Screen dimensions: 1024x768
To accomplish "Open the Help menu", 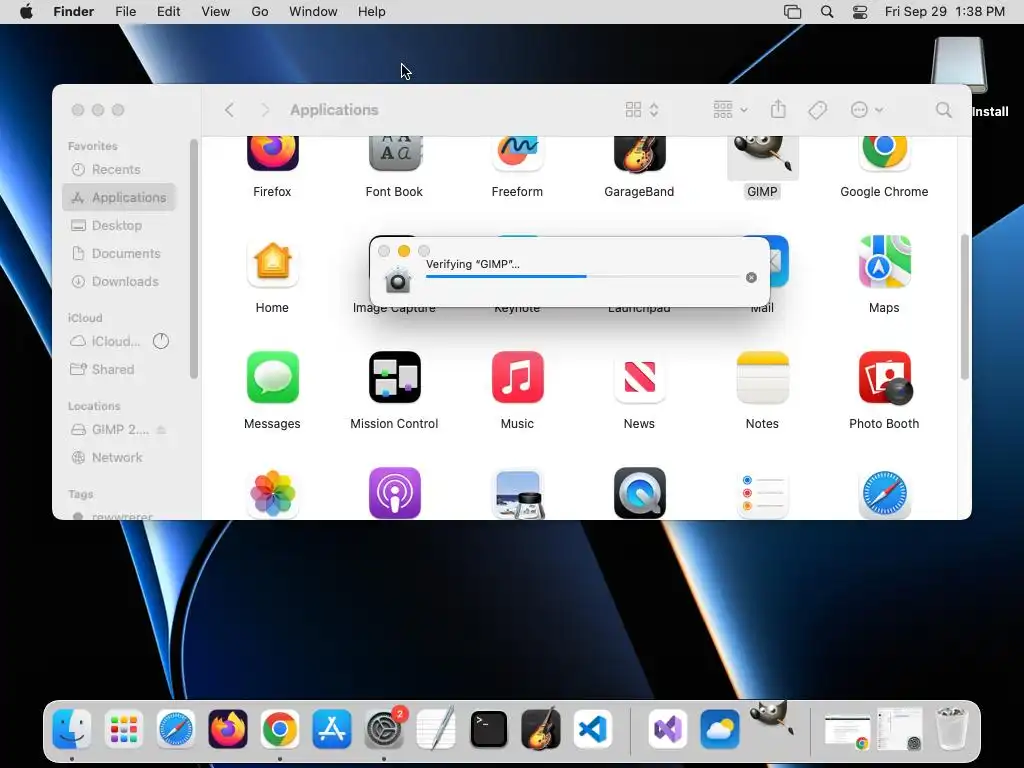I will click(x=372, y=12).
